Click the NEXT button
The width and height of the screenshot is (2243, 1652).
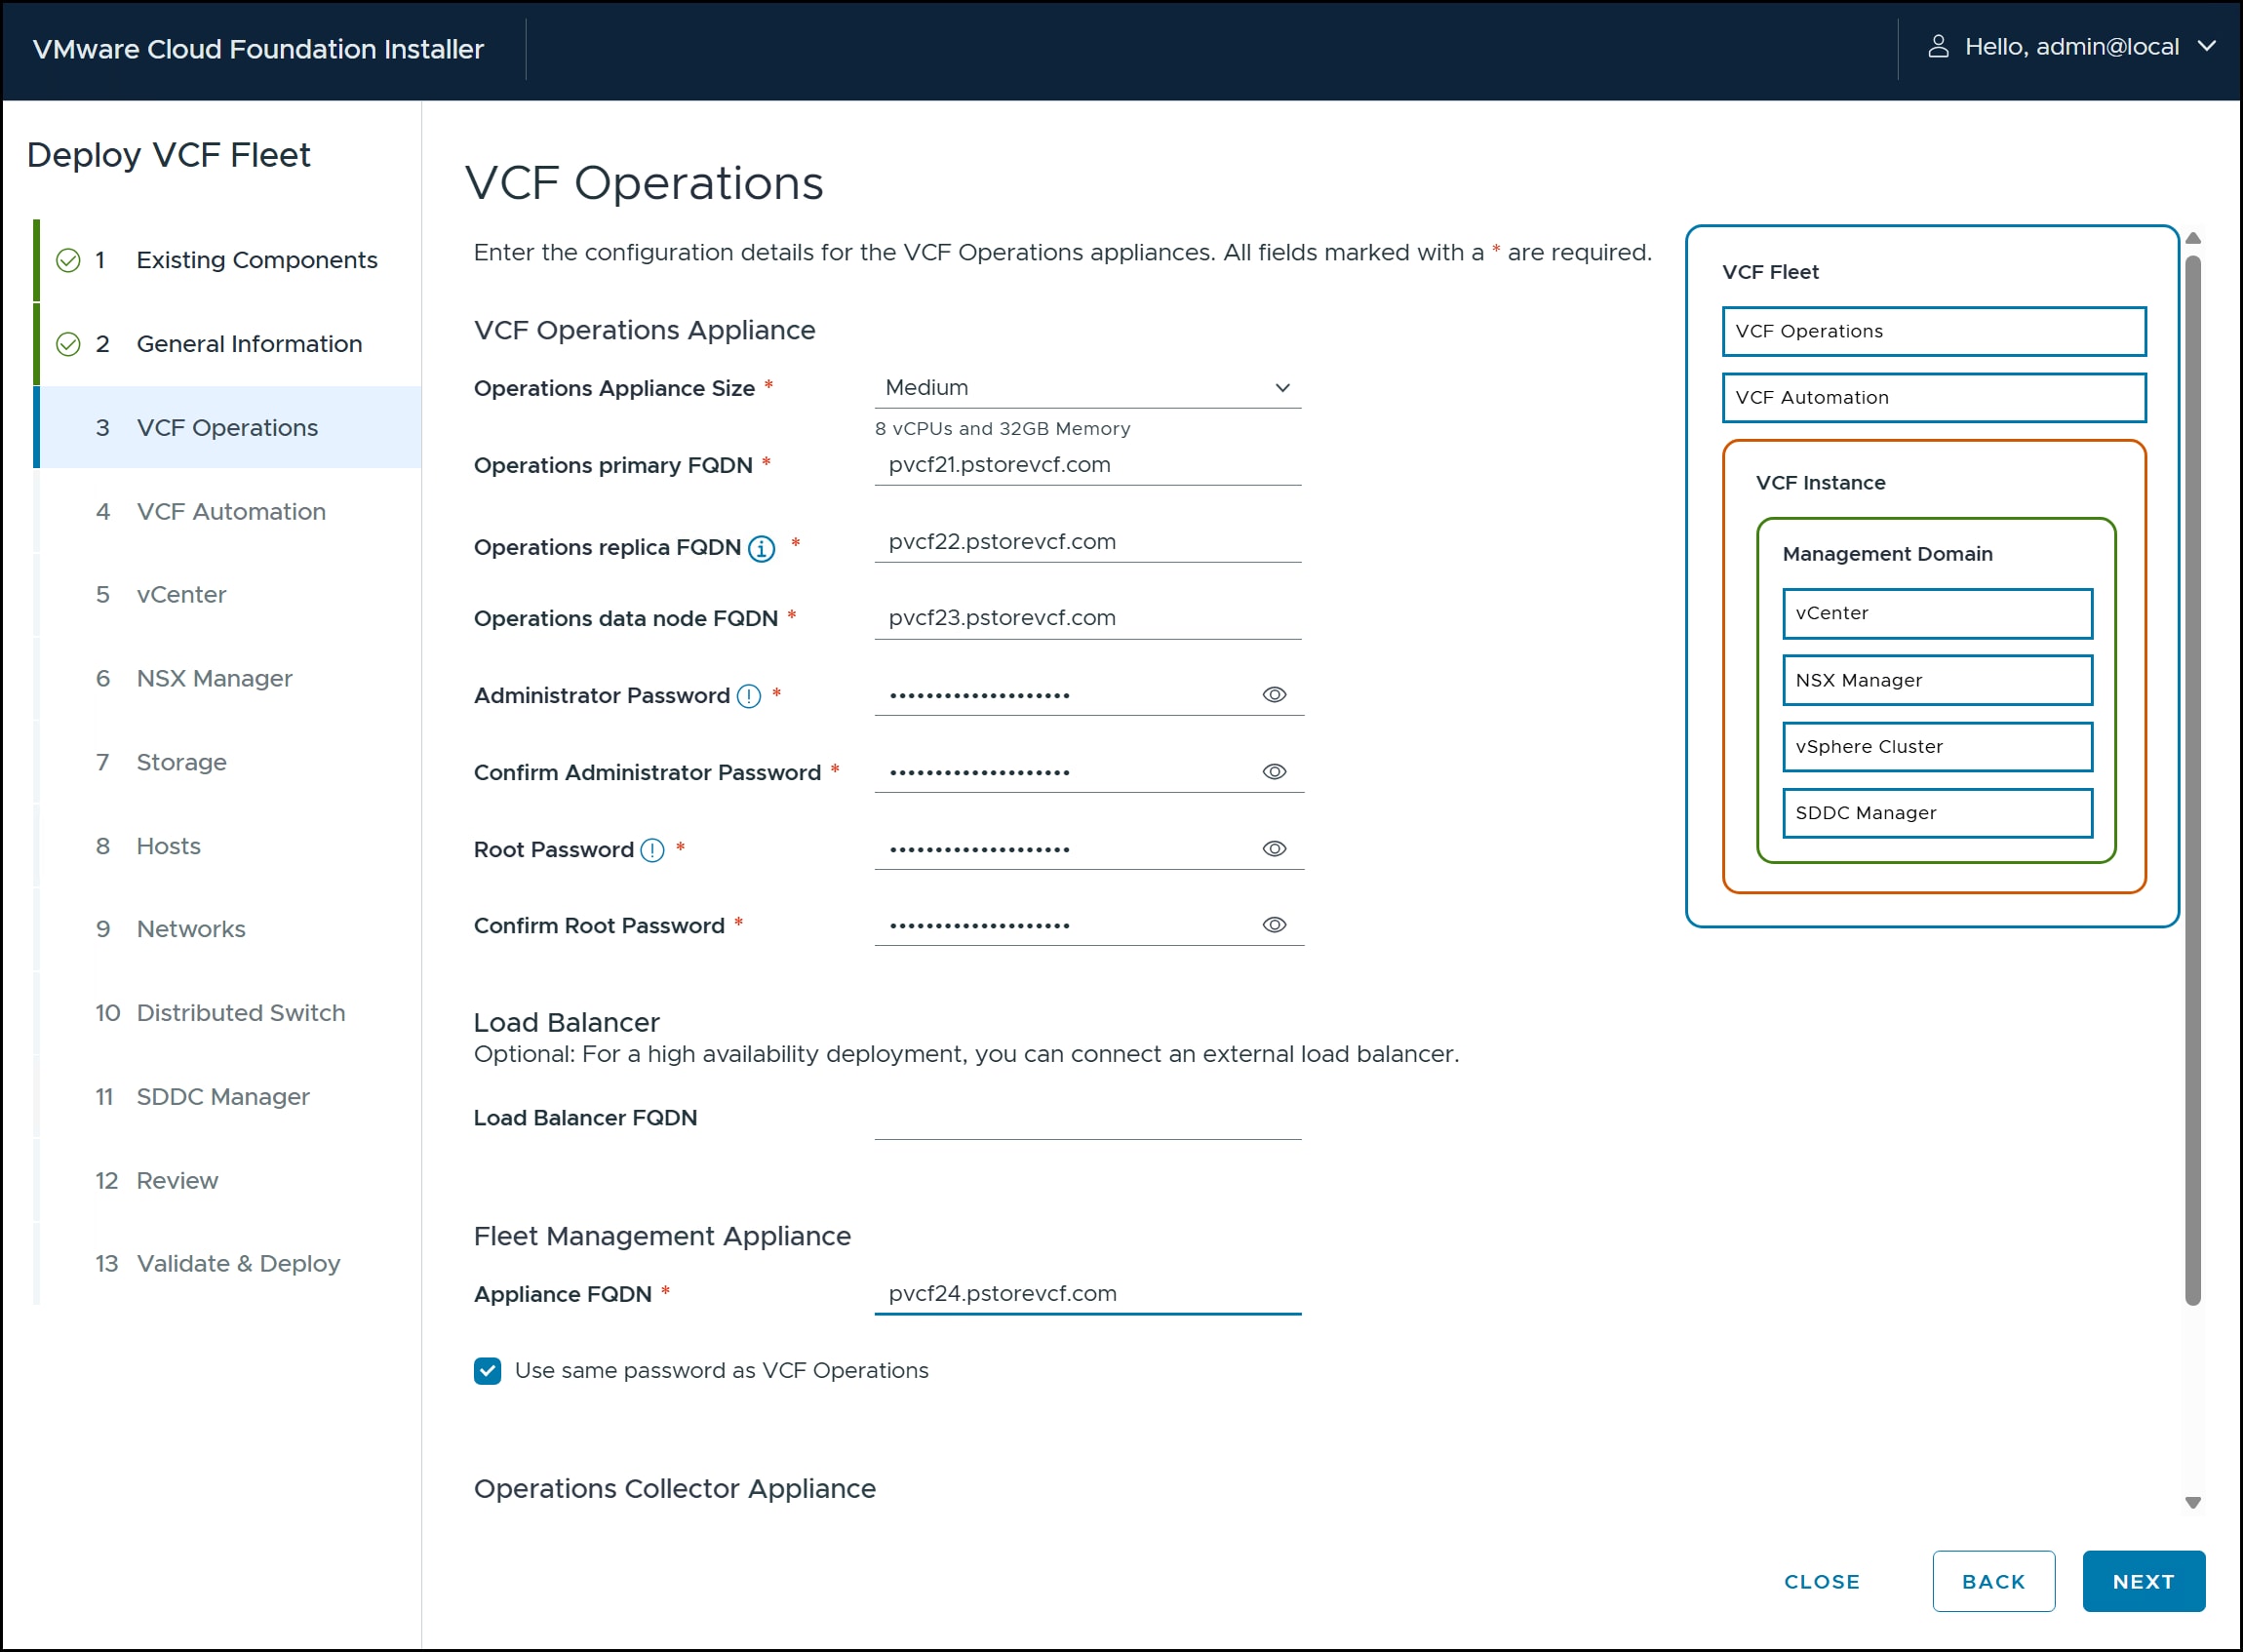tap(2143, 1582)
